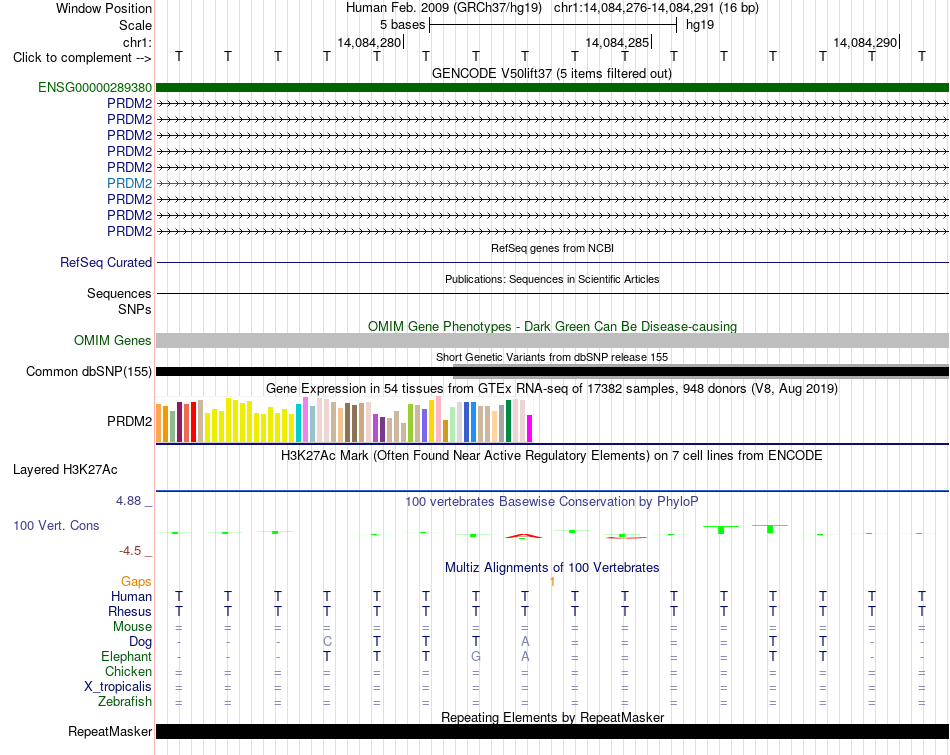Click 'Click to complement -->' label

82,58
